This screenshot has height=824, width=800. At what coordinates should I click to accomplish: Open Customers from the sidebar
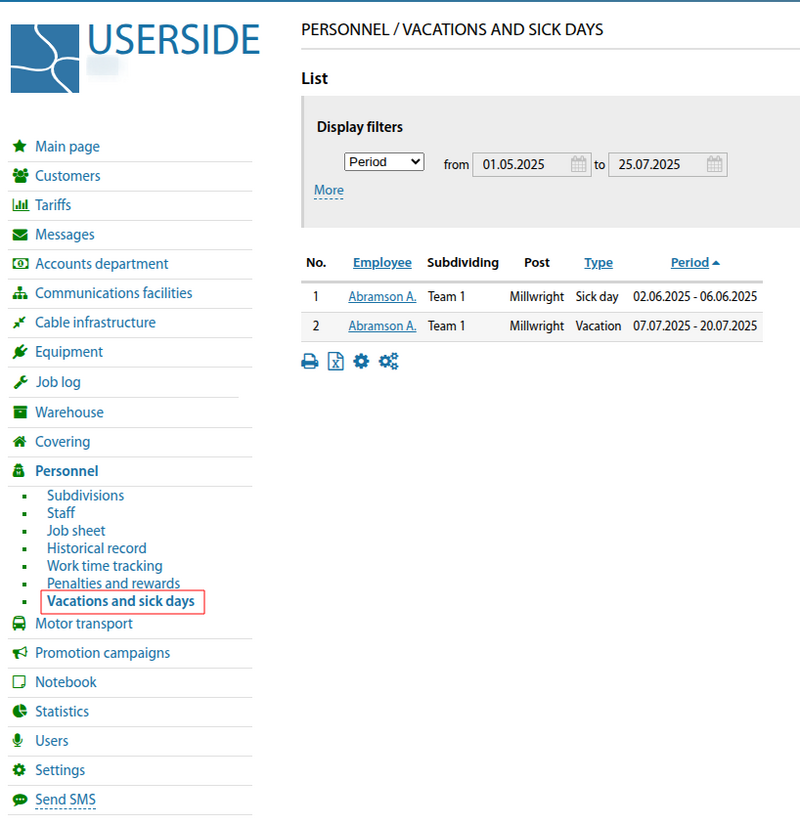coord(67,176)
